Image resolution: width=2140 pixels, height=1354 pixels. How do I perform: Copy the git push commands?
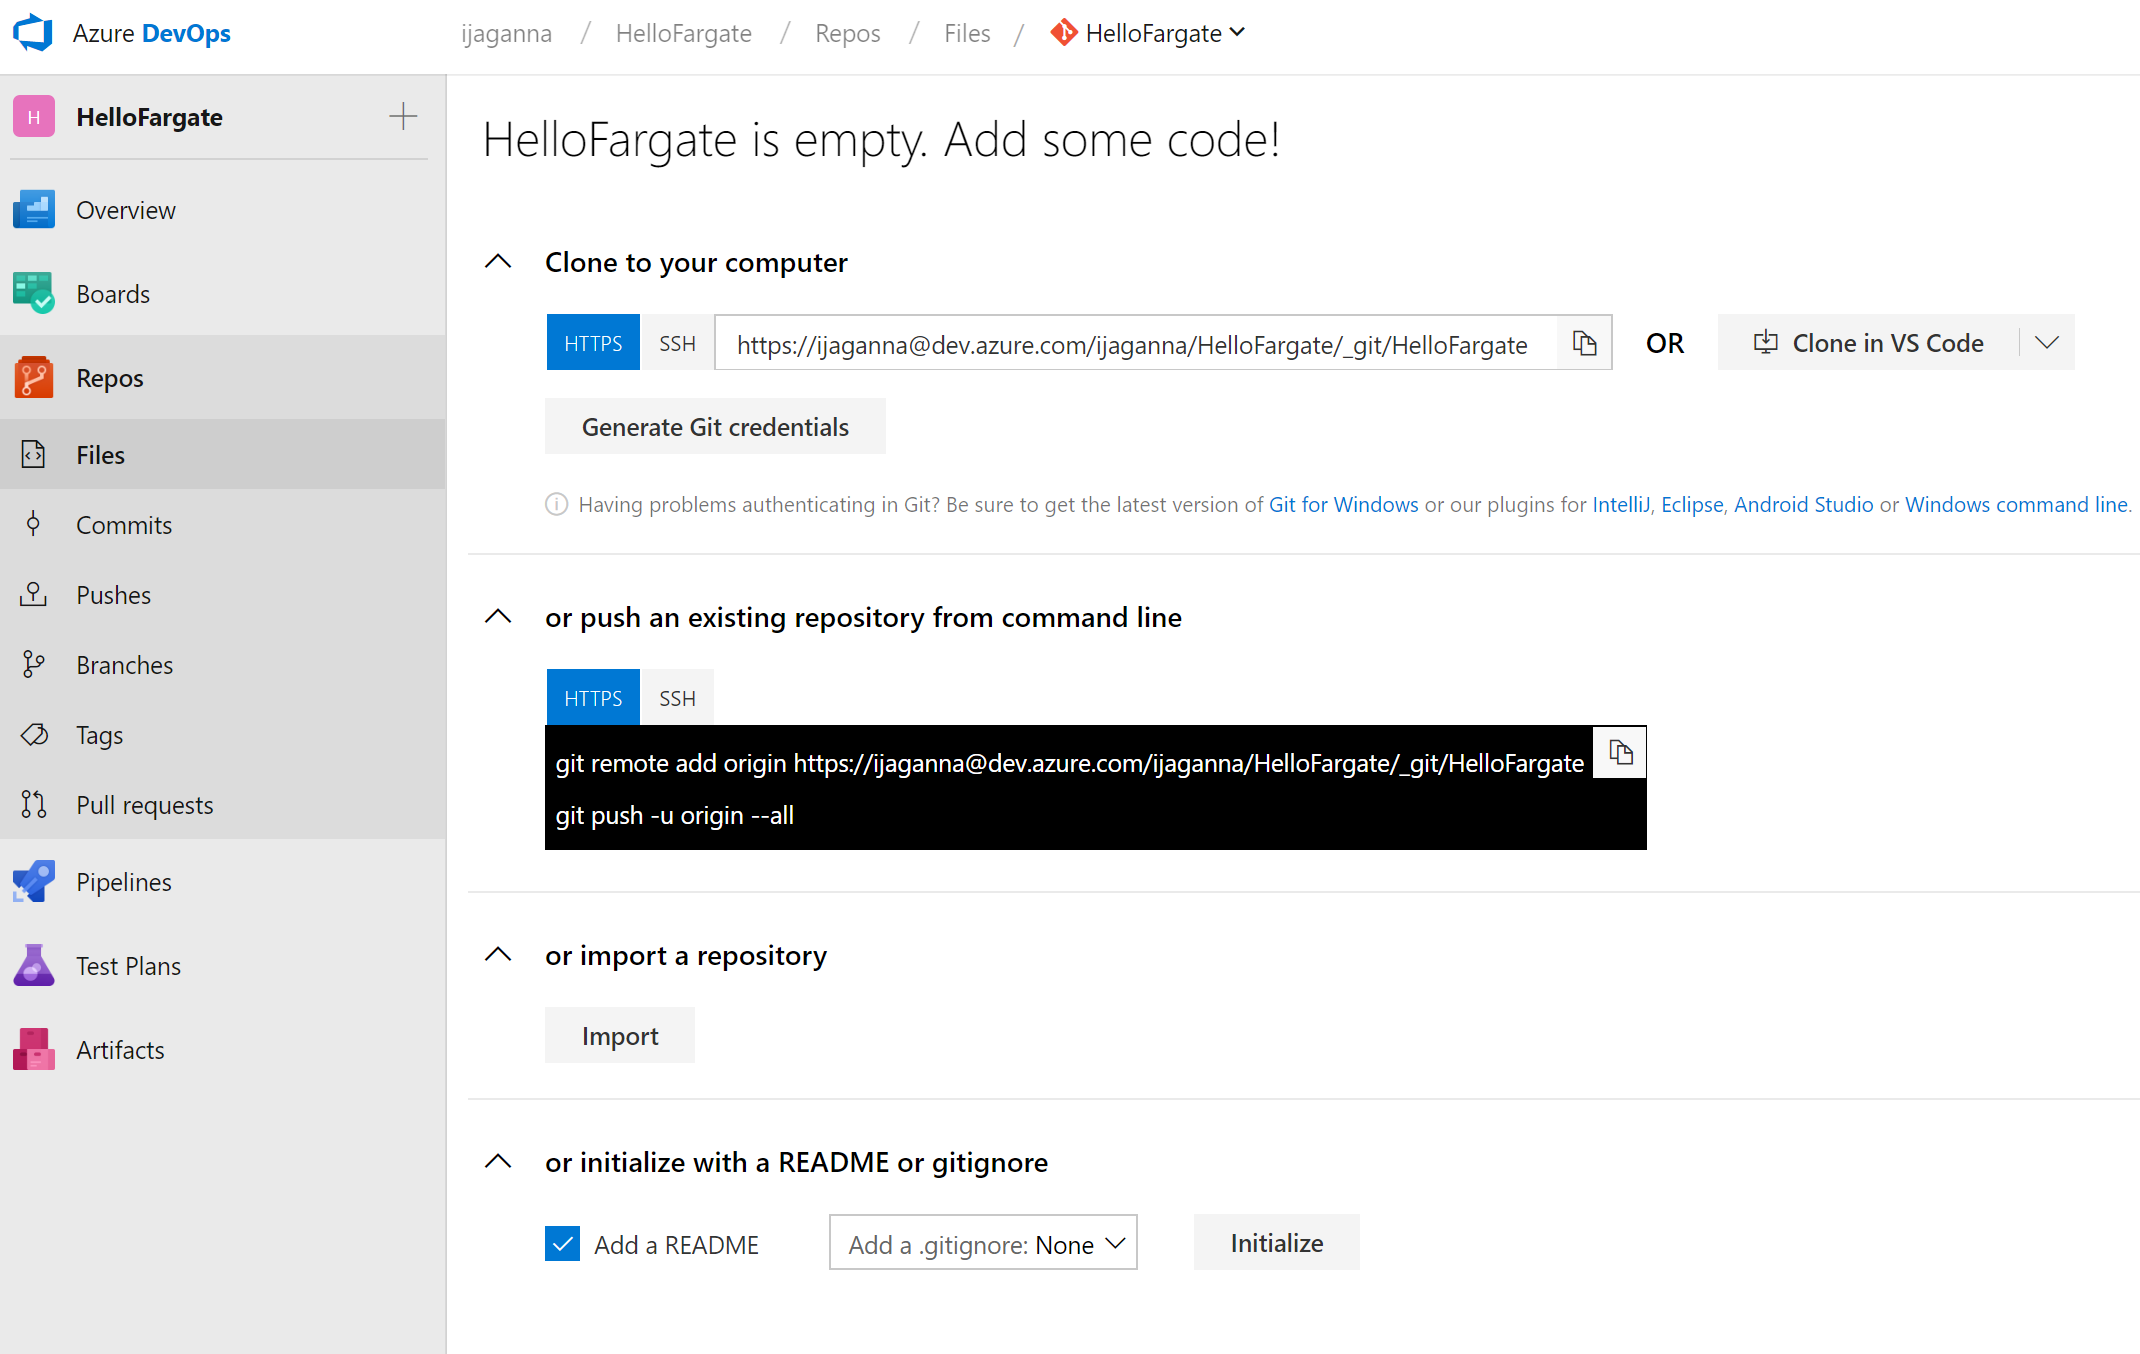(x=1620, y=752)
